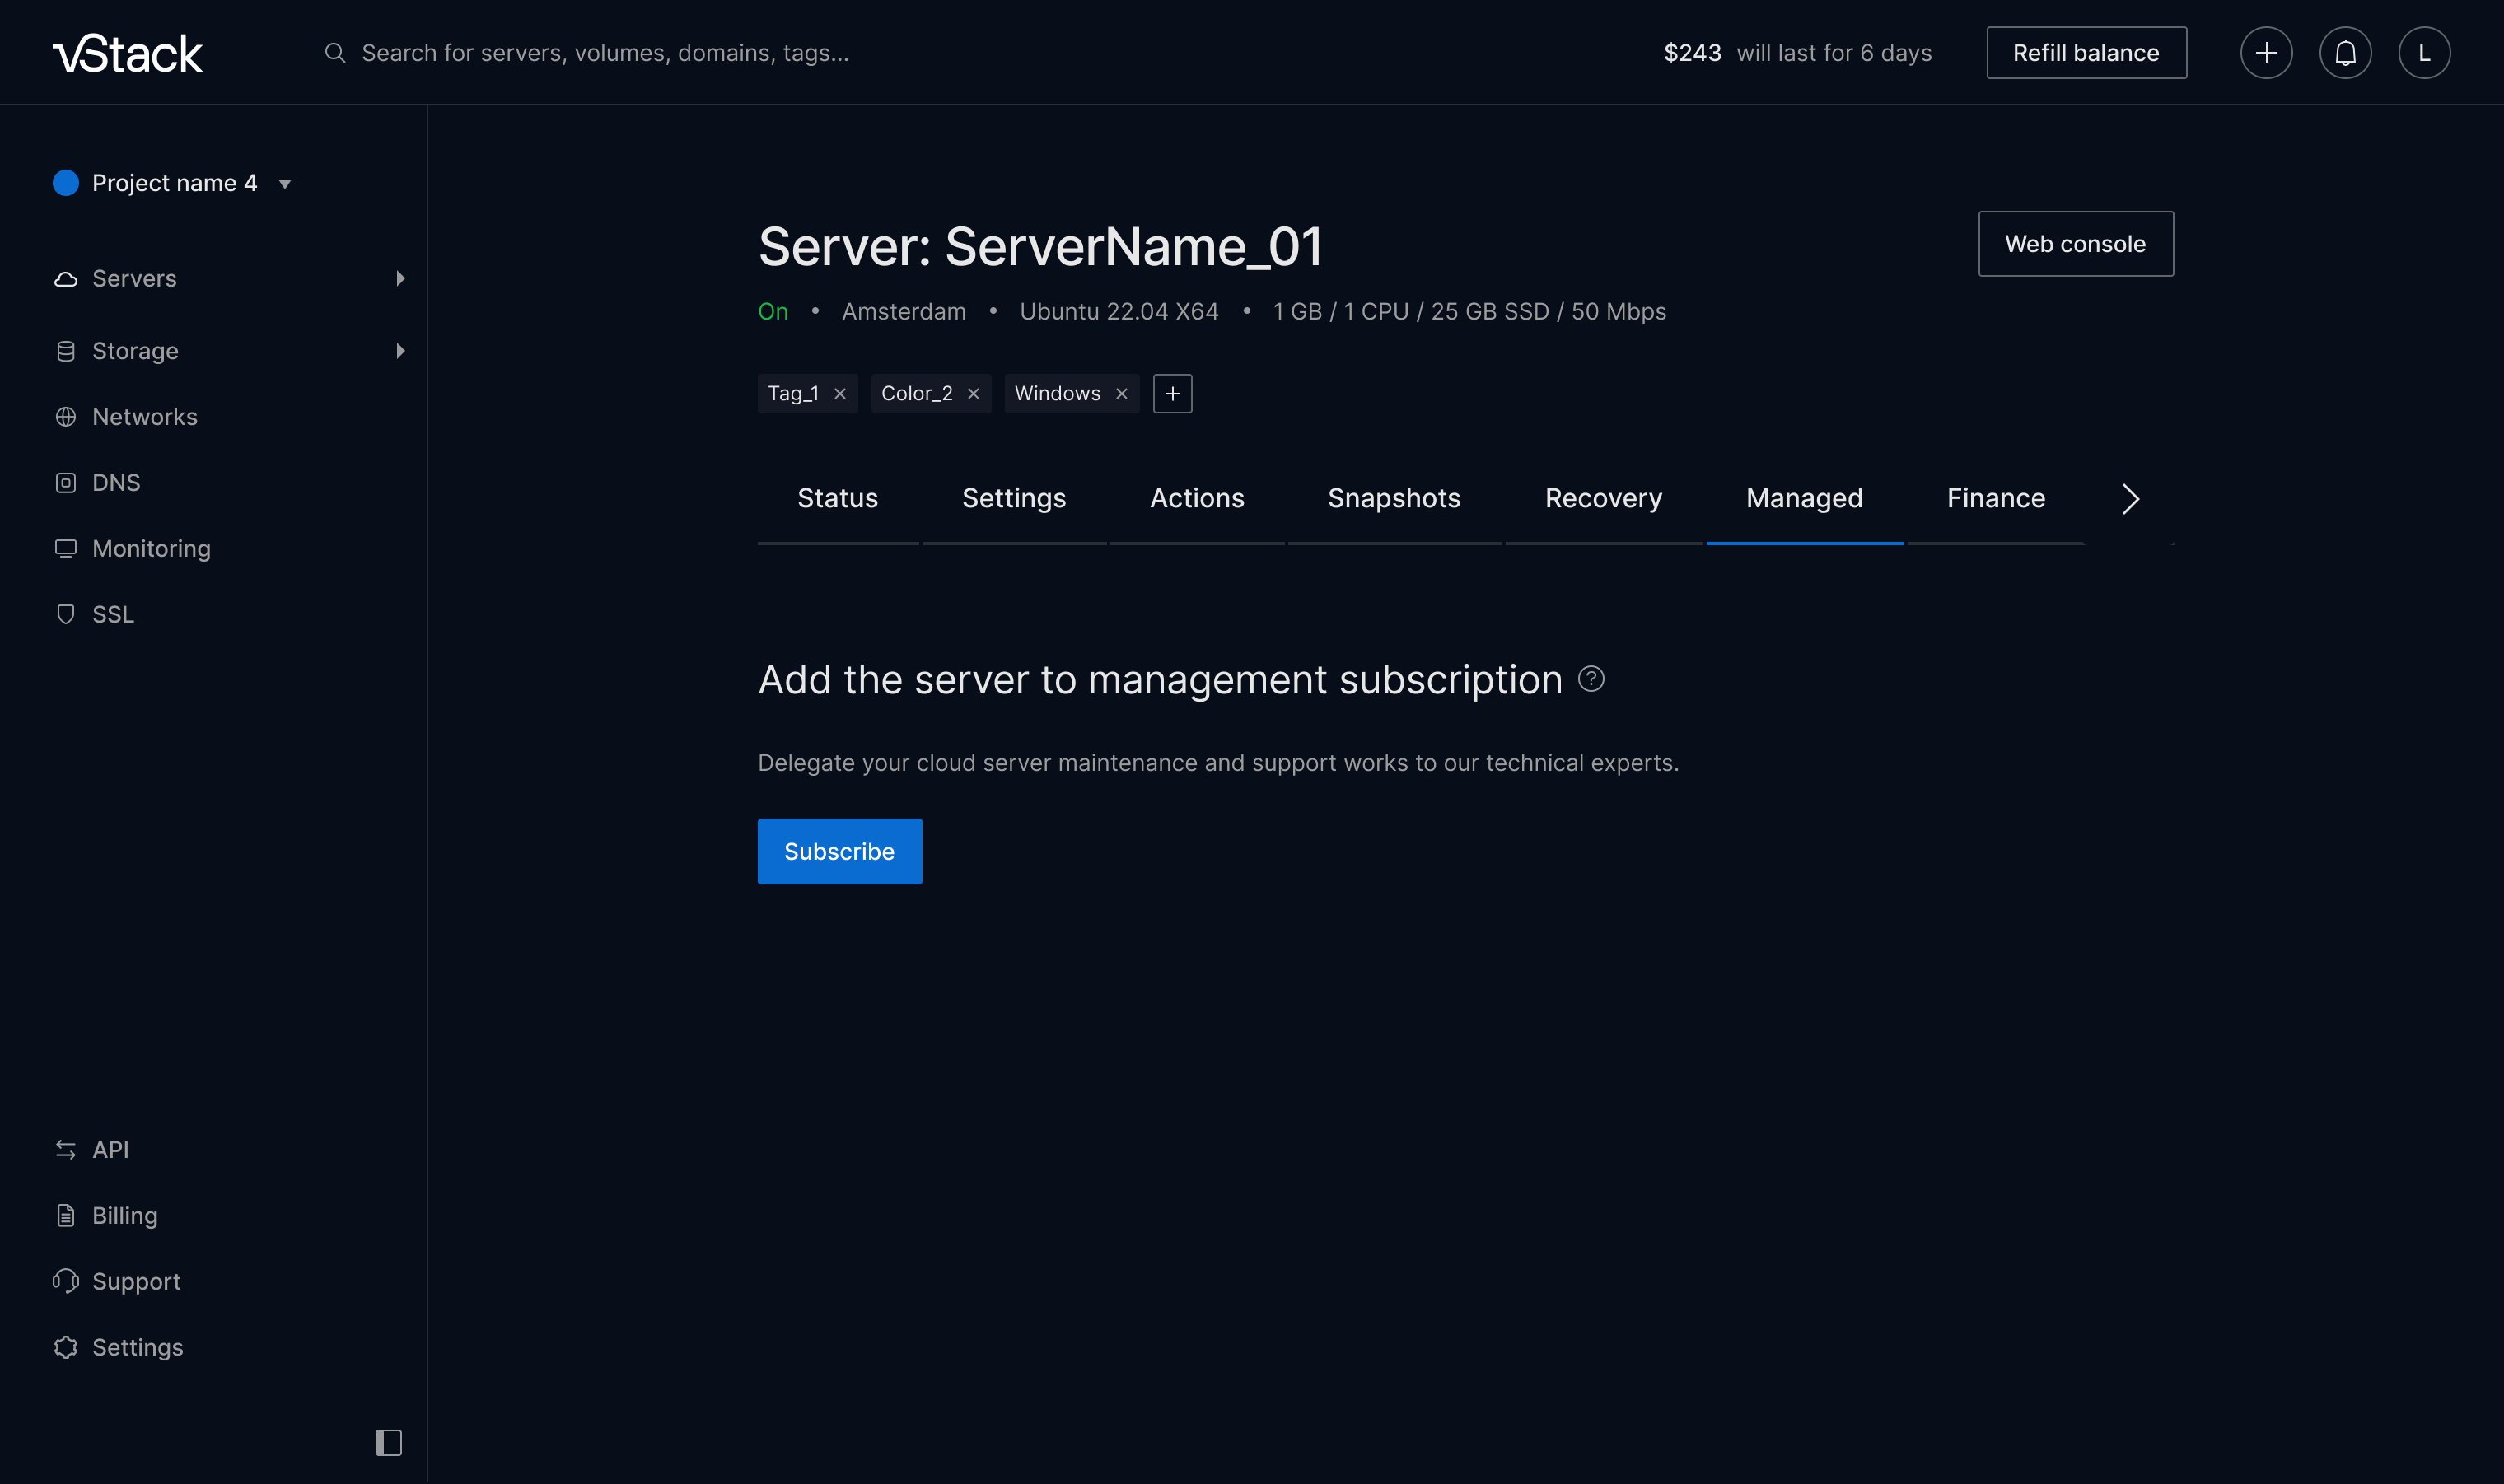
Task: Switch to the Actions tab
Action: (x=1197, y=499)
